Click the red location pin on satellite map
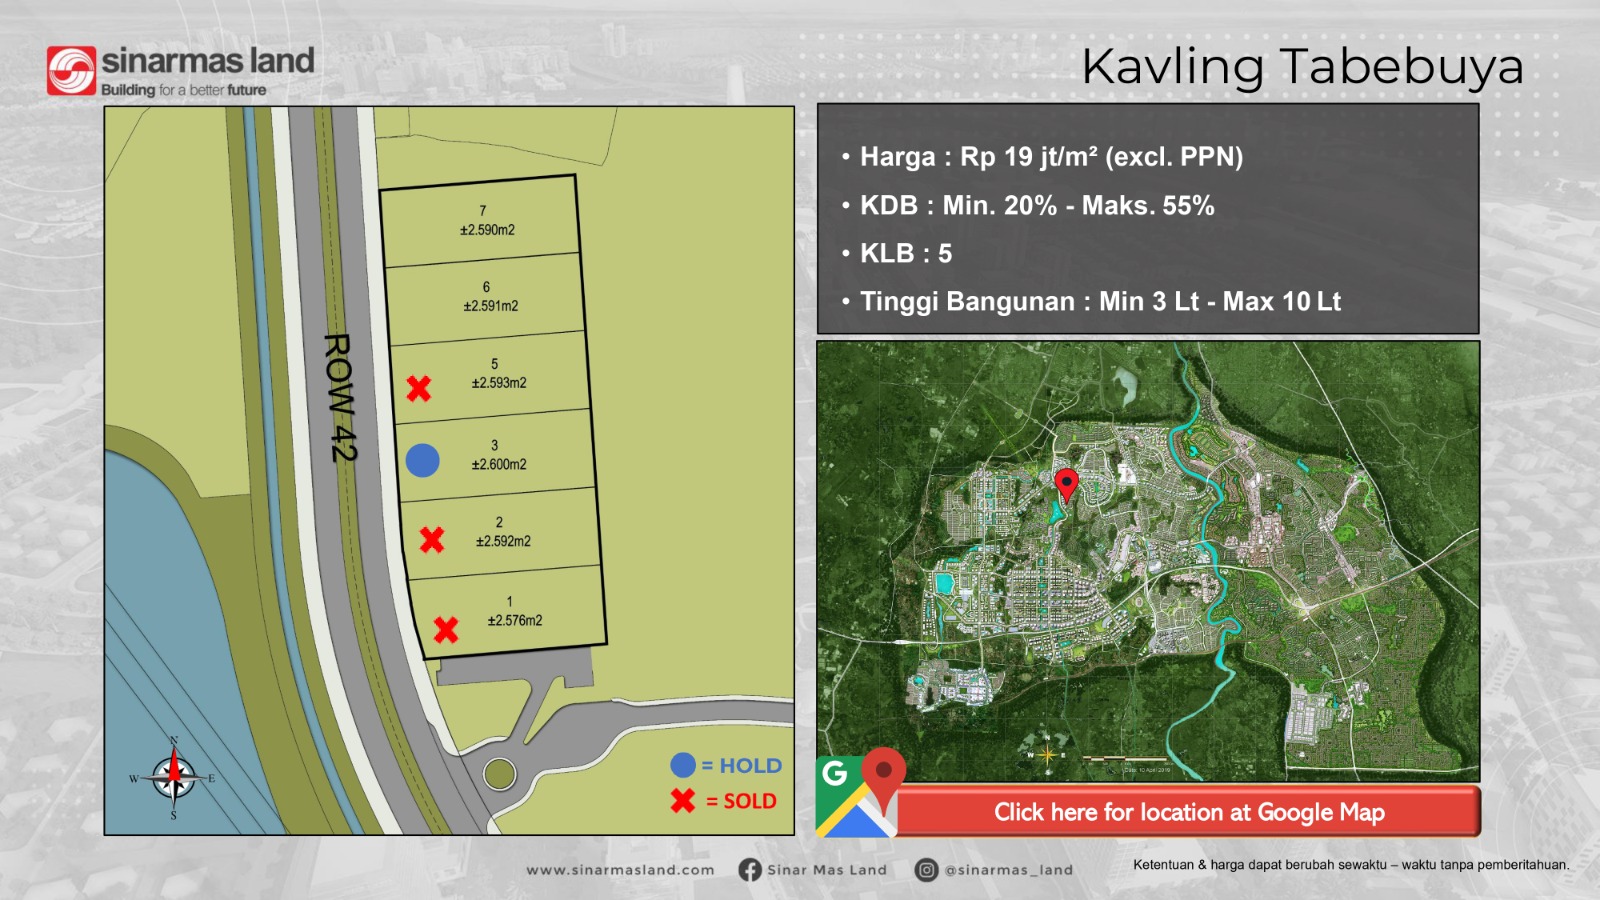 pos(1067,484)
